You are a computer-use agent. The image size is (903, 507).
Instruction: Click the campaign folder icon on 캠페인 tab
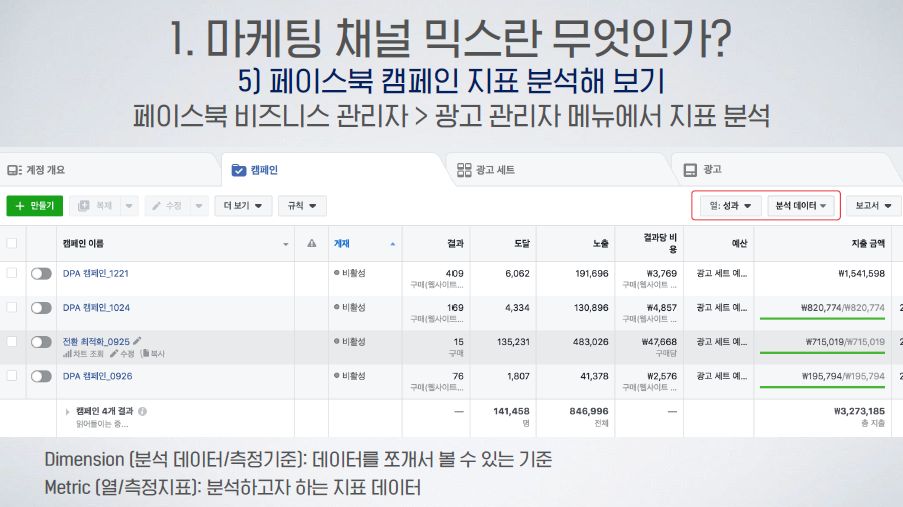pyautogui.click(x=238, y=170)
